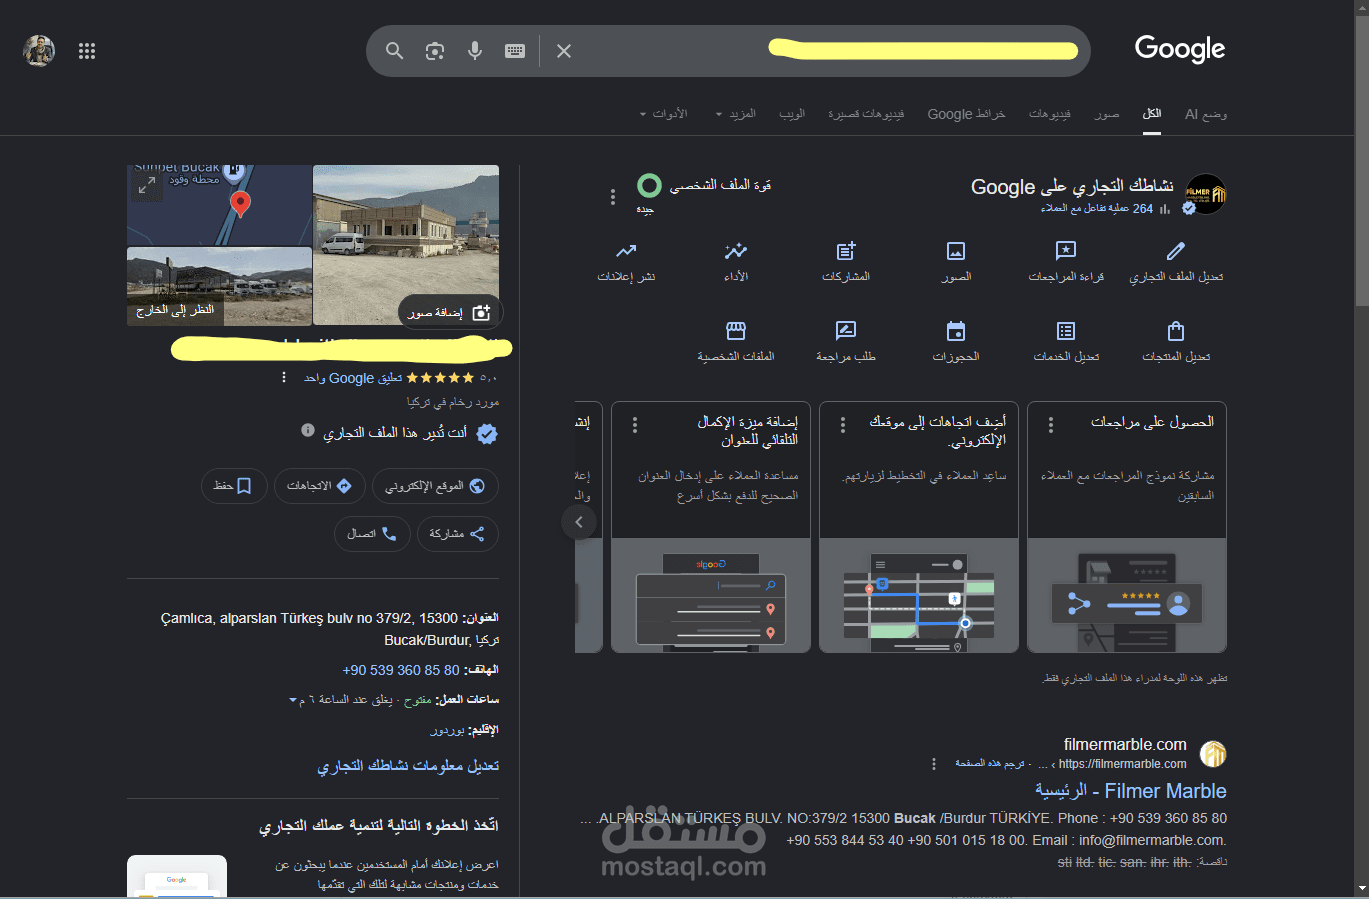The width and height of the screenshot is (1369, 899).
Task: Open المشاركات posts icon
Action: 846,251
